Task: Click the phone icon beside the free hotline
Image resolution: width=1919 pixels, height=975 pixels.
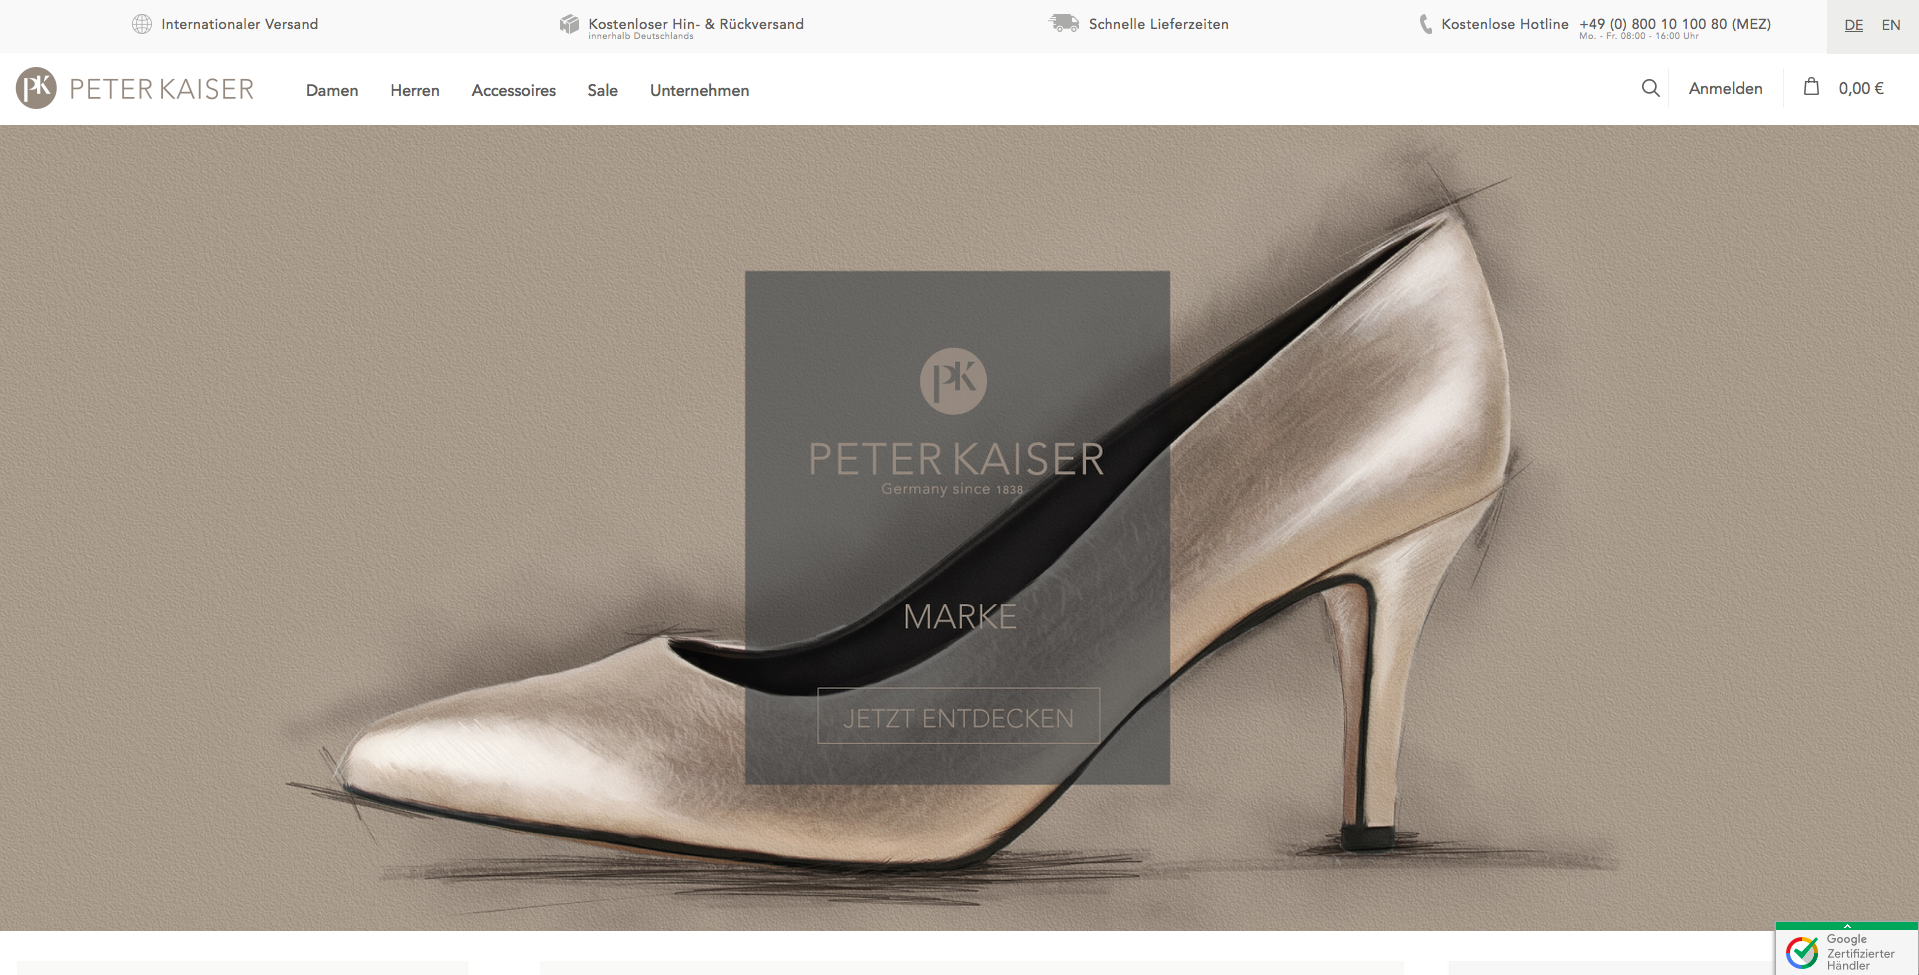Action: click(1425, 24)
